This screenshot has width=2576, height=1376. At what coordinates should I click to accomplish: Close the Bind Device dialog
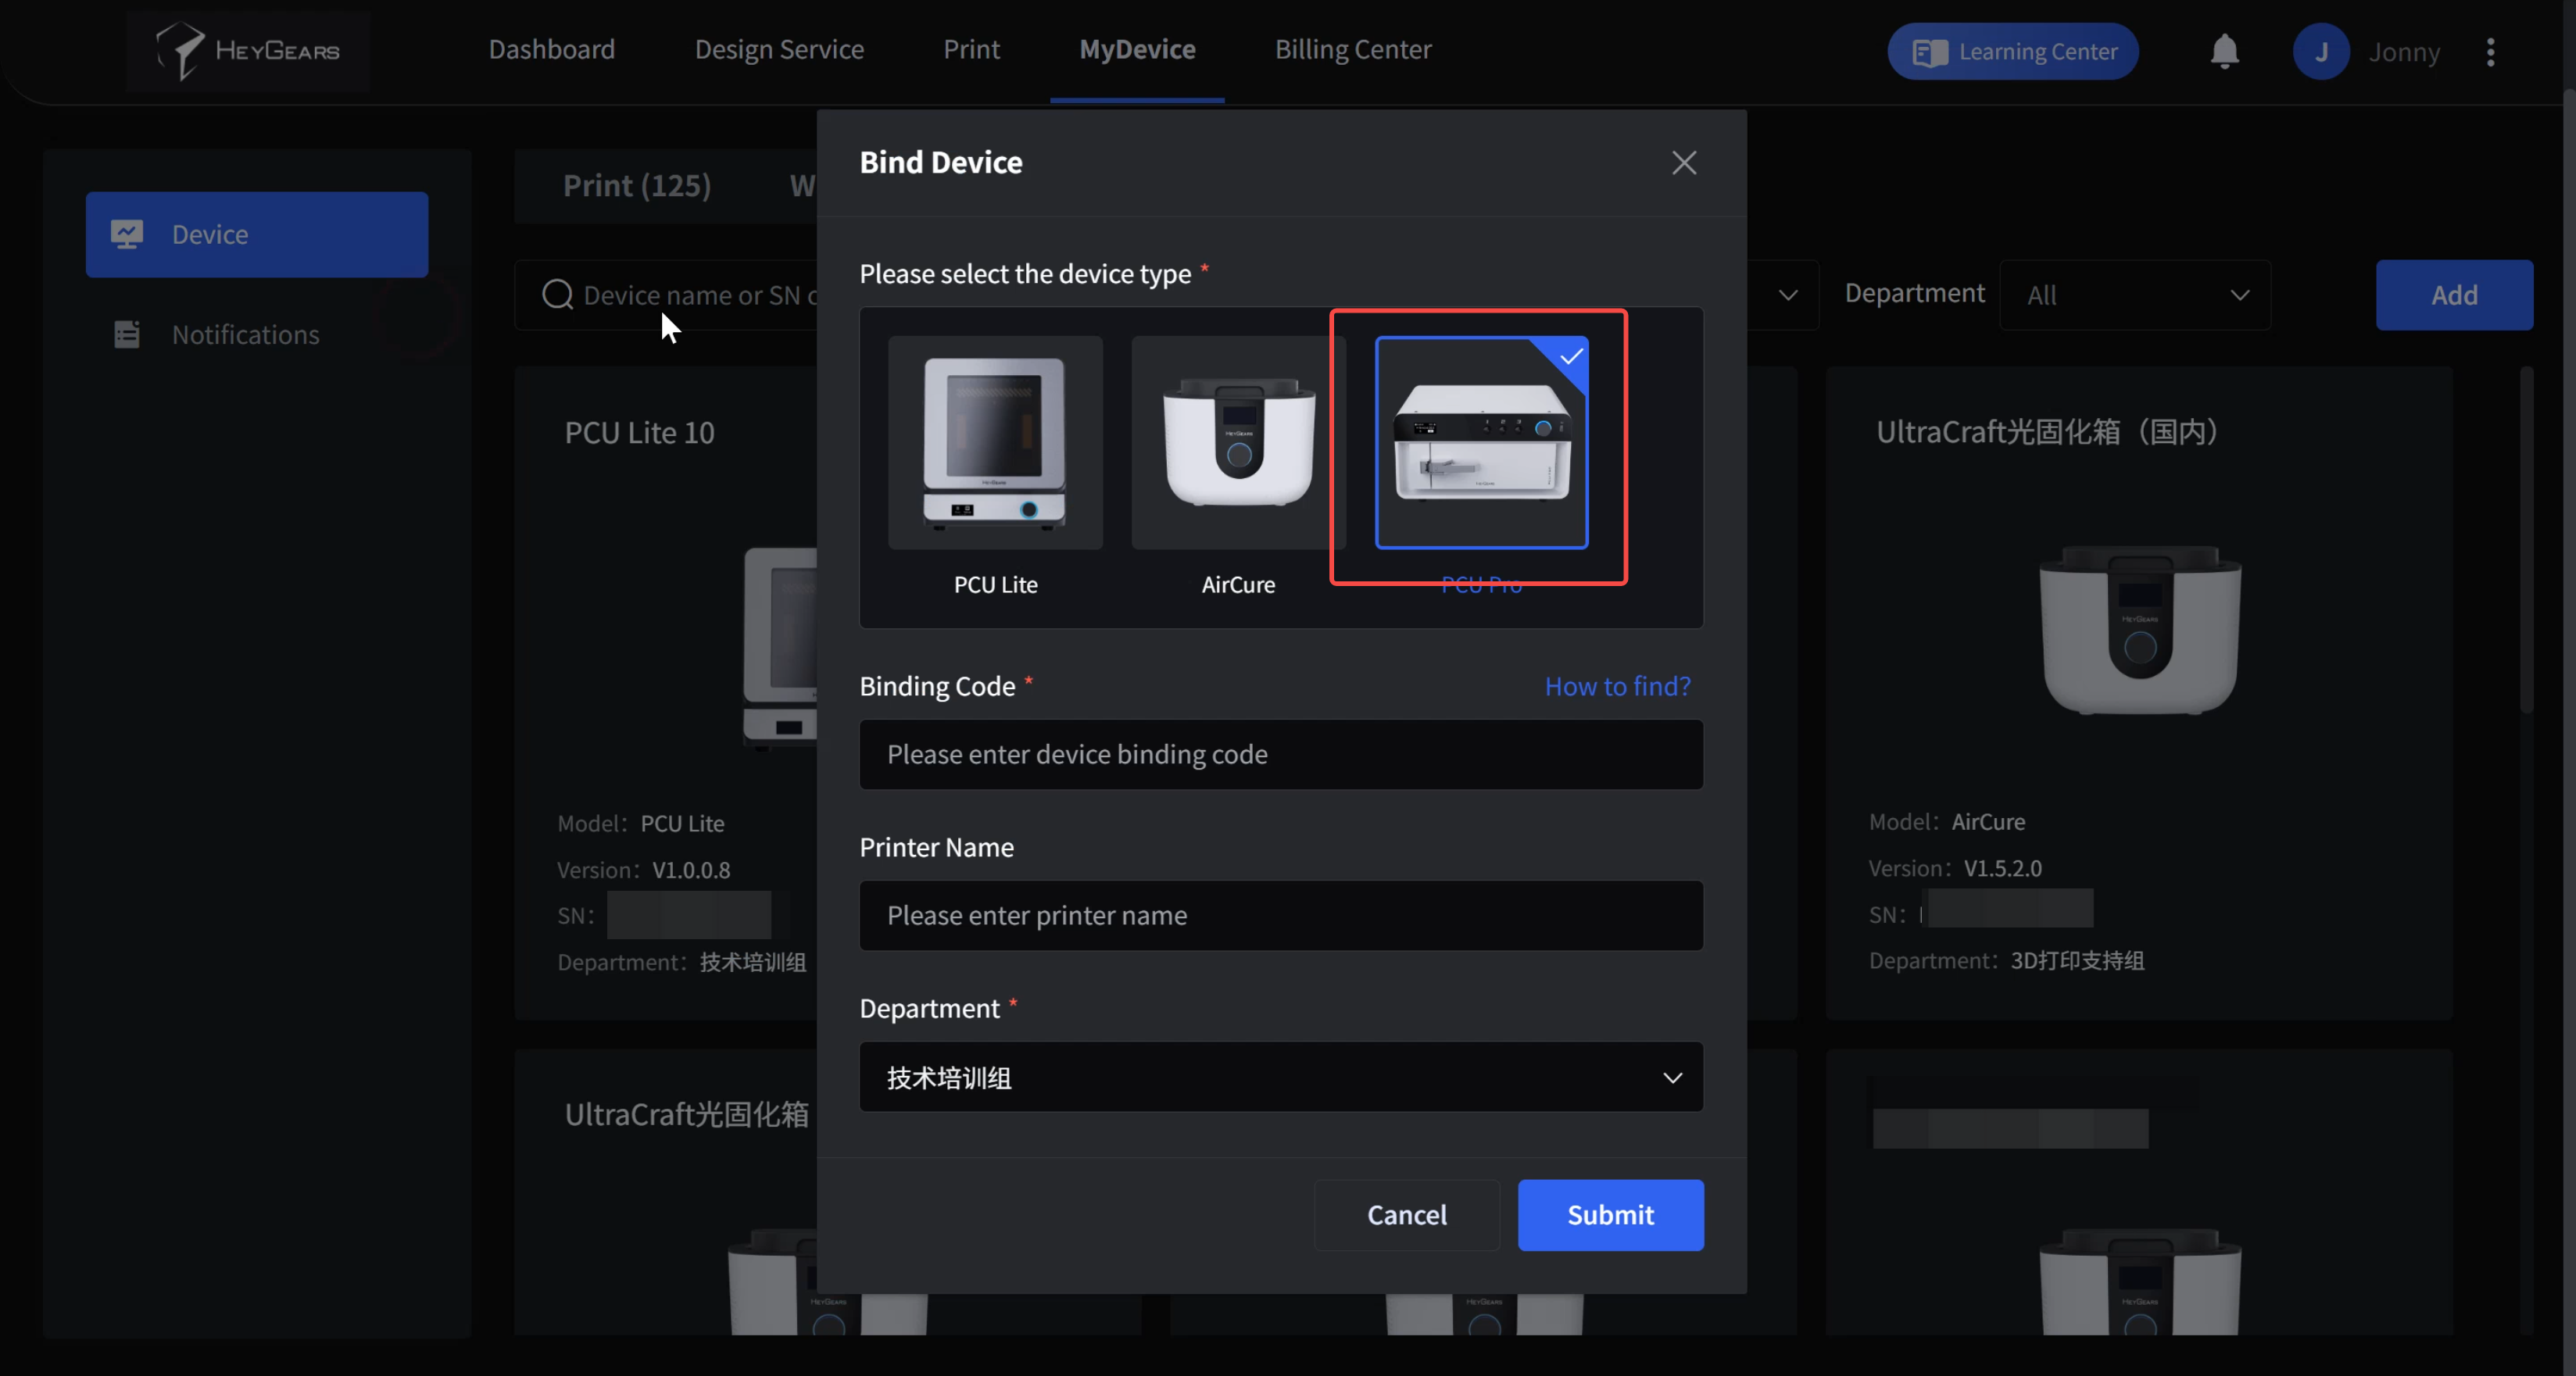pyautogui.click(x=1684, y=163)
